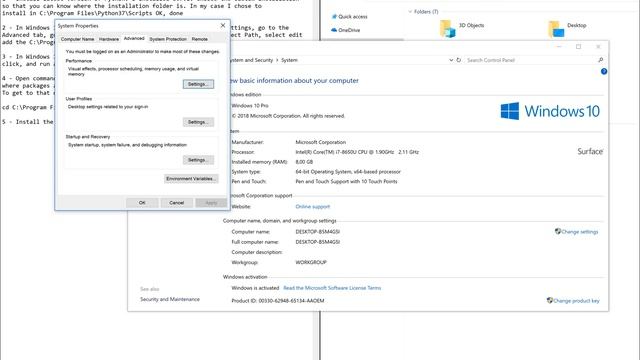This screenshot has height=360, width=640.
Task: Switch to the Hardware tab
Action: point(109,39)
